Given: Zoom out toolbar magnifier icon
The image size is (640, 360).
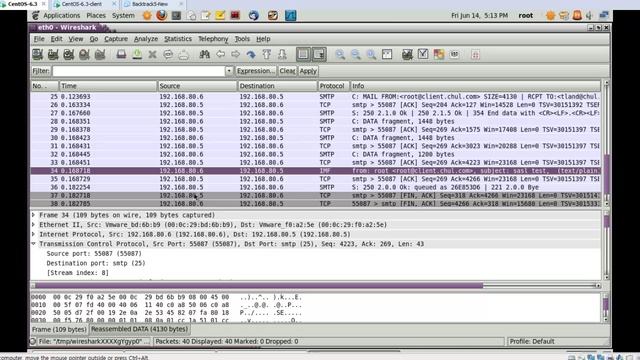Looking at the screenshot, I should 356,54.
